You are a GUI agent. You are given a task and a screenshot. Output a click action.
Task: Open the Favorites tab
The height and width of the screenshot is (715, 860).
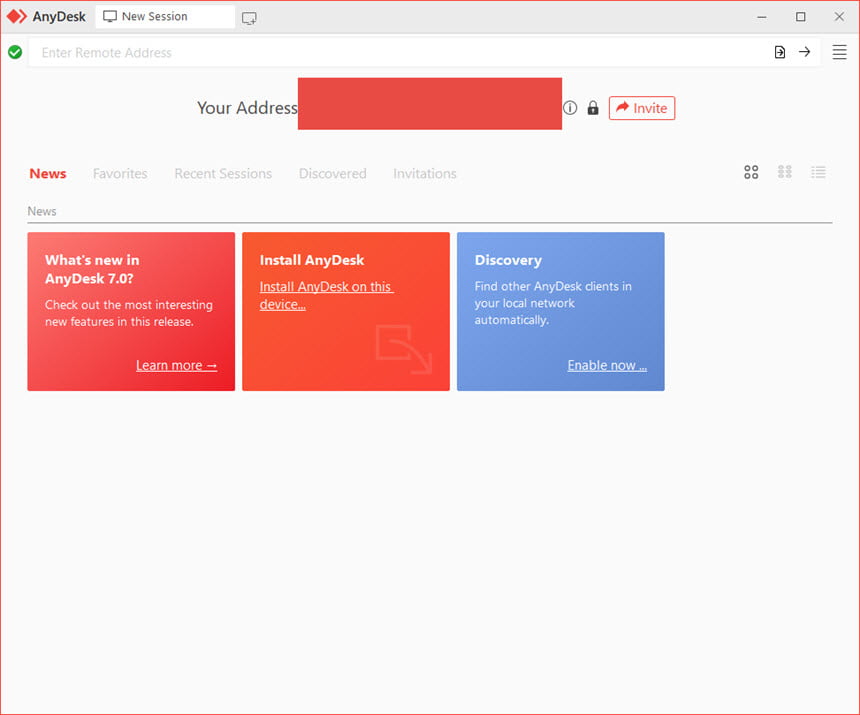120,174
